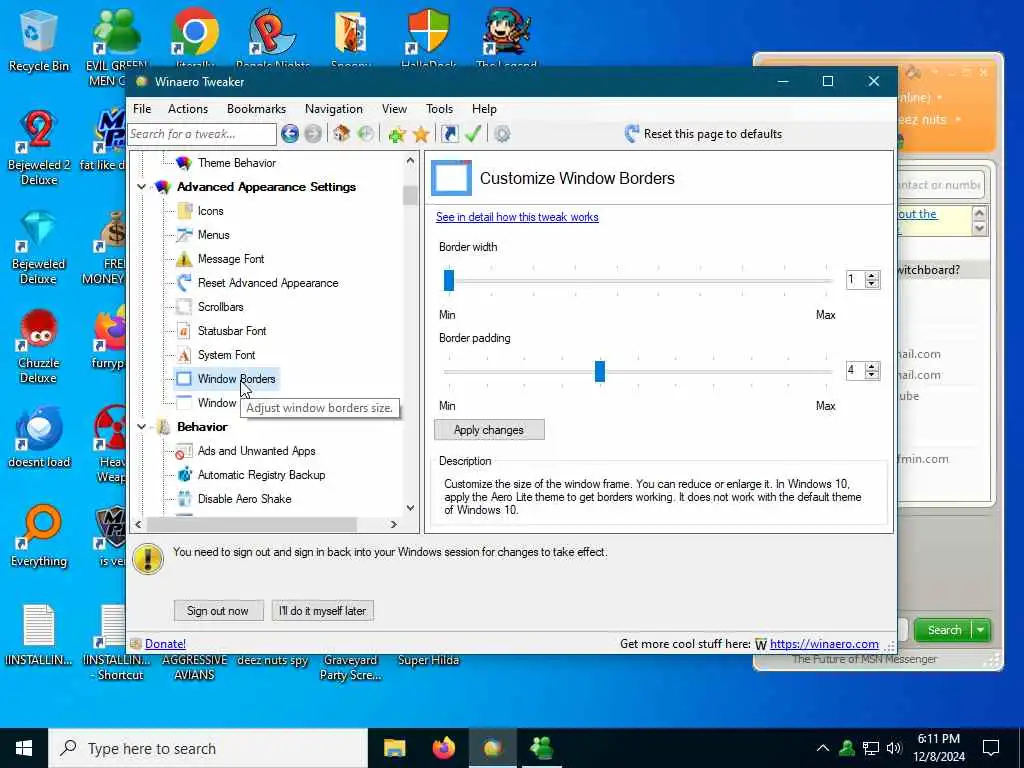
Task: Collapse the Behavior tree group
Action: pos(141,427)
